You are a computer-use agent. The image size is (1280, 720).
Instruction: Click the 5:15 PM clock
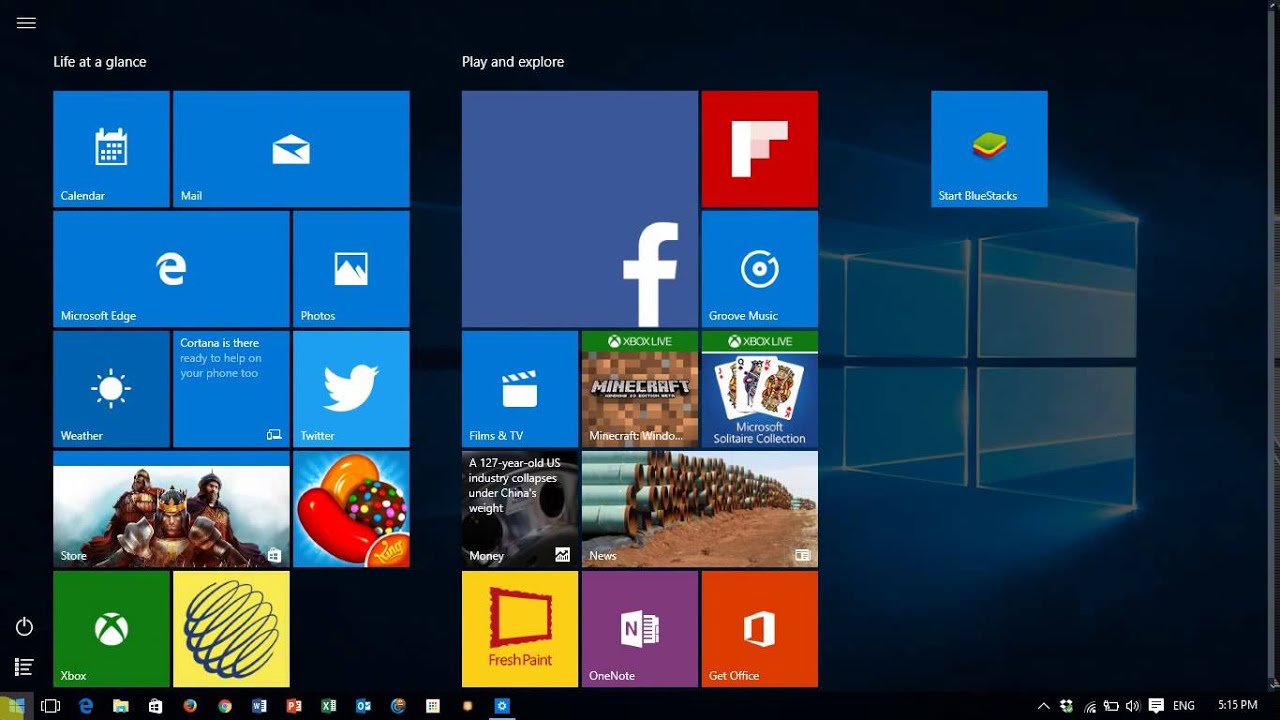(x=1238, y=706)
